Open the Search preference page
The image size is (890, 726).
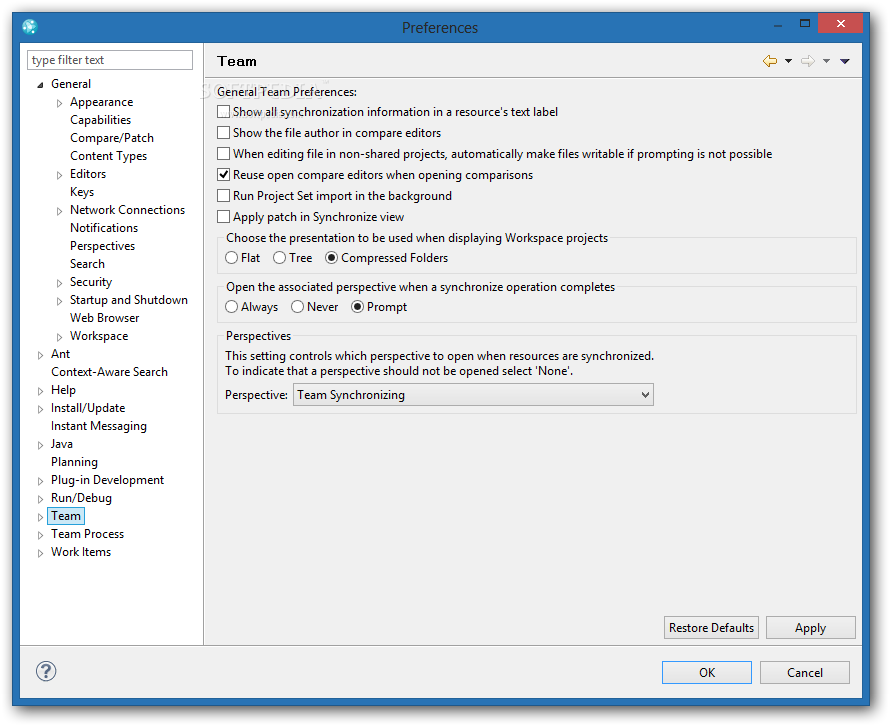point(87,264)
